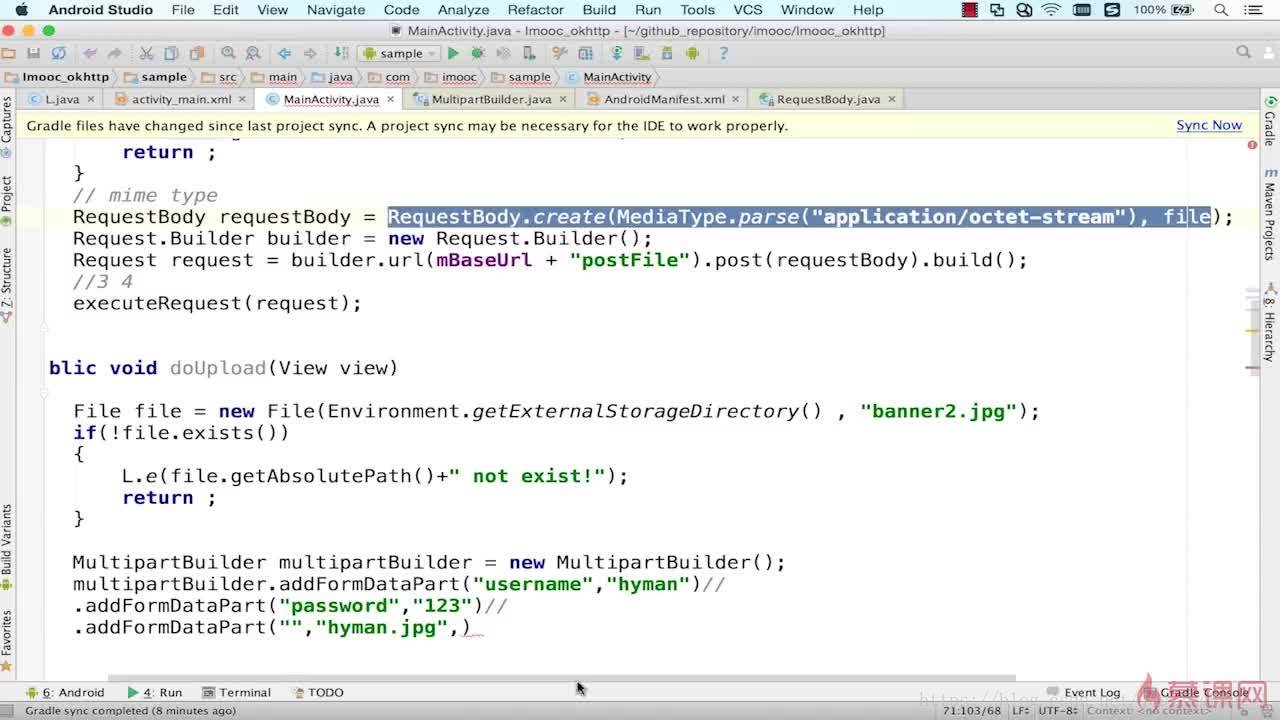Click the Replace toolbar icon
The width and height of the screenshot is (1280, 720).
coord(252,53)
